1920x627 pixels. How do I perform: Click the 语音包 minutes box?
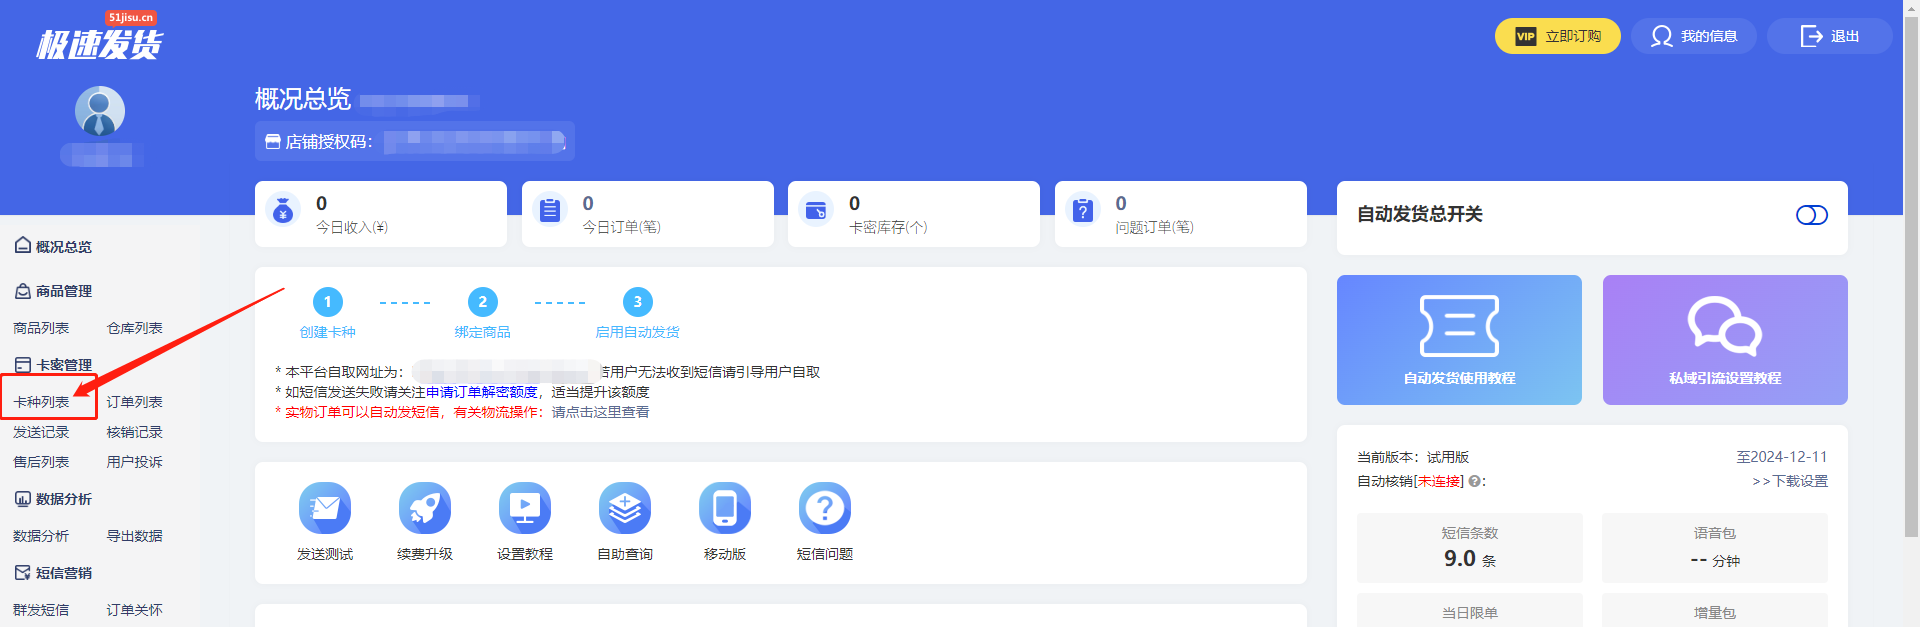[1715, 548]
